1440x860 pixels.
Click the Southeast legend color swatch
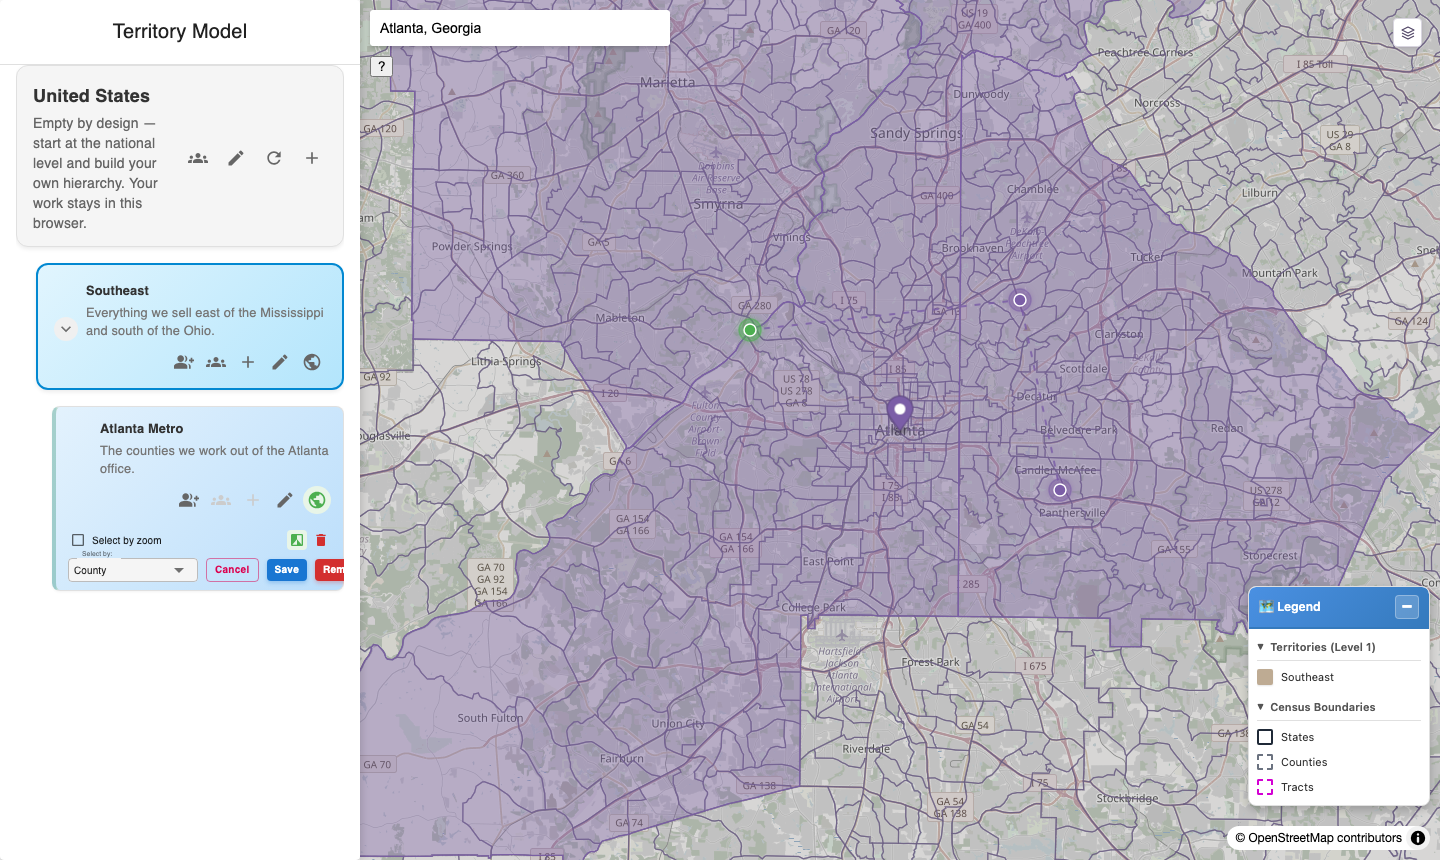coord(1265,677)
